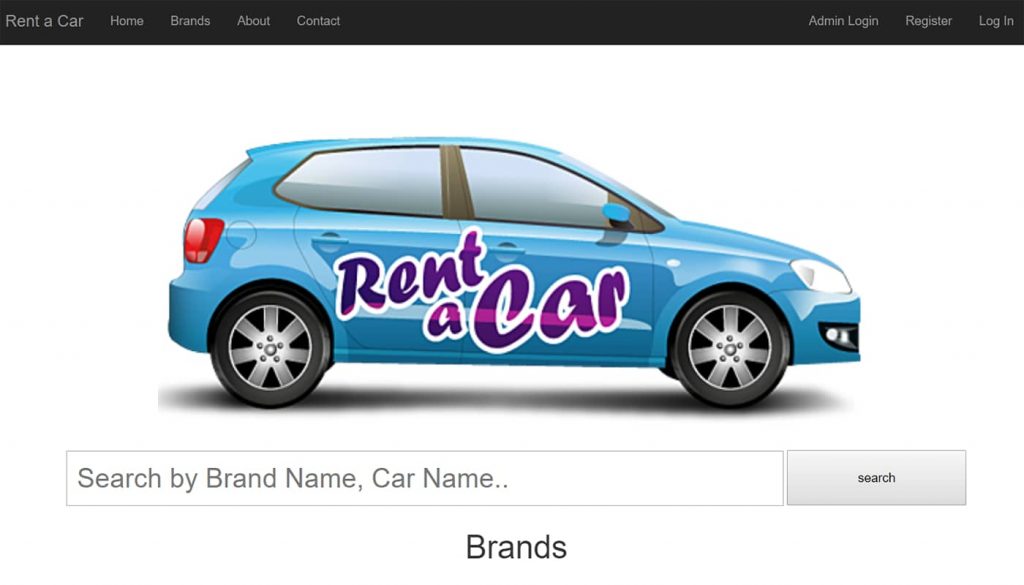
Task: Return home via the Rent a Car brand link
Action: [44, 20]
